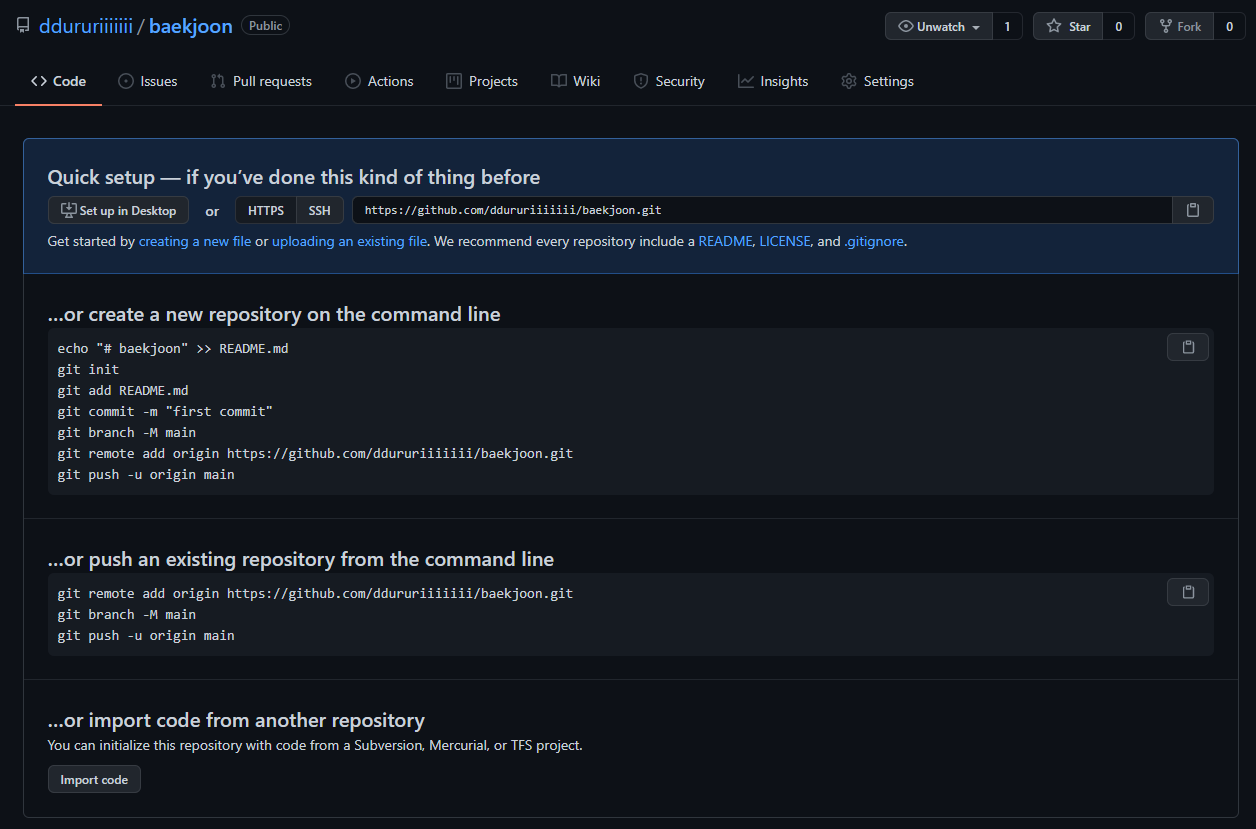Click '...or push an existing repository' heading
1256x829 pixels.
pyautogui.click(x=301, y=559)
